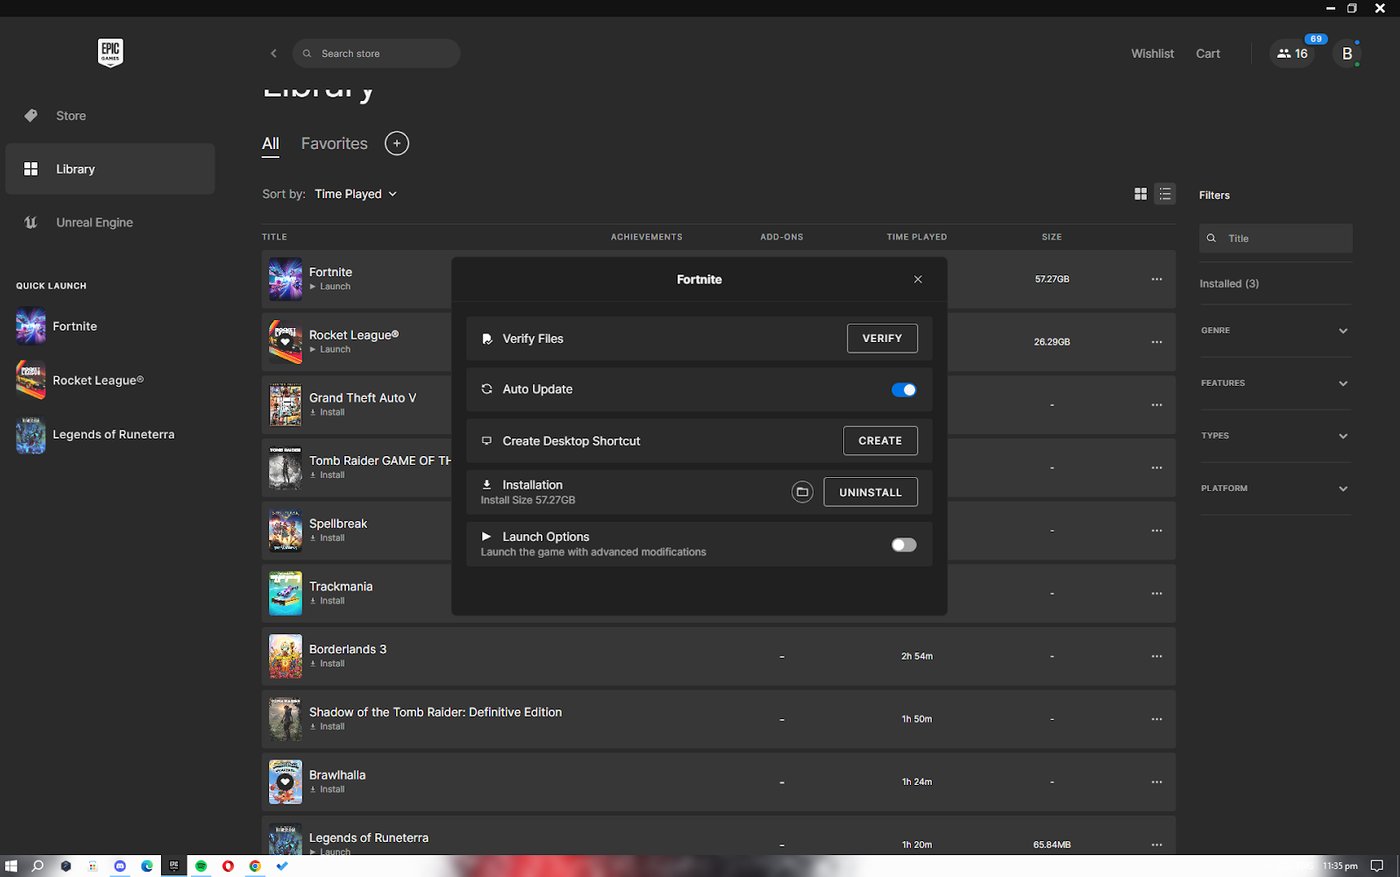Open the Unreal Engine sidebar section
This screenshot has width=1400, height=877.
(x=94, y=221)
